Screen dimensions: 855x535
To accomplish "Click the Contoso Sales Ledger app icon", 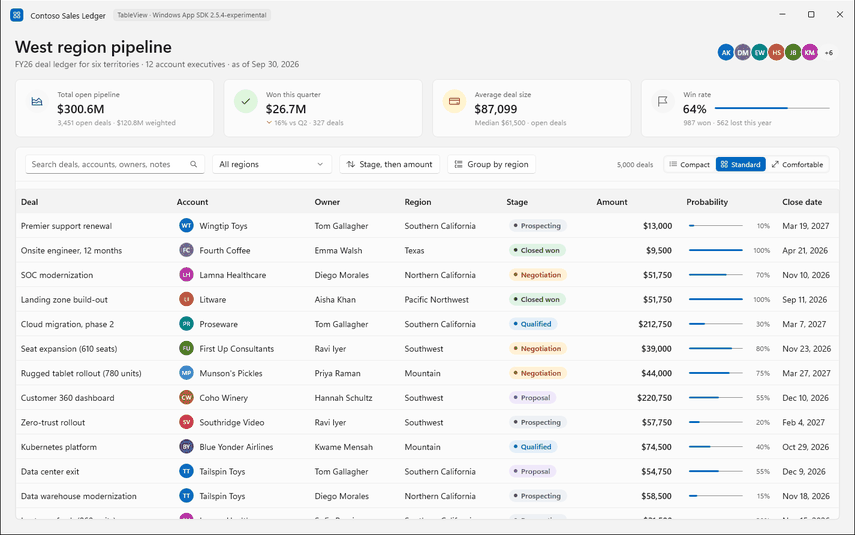I will click(x=17, y=15).
